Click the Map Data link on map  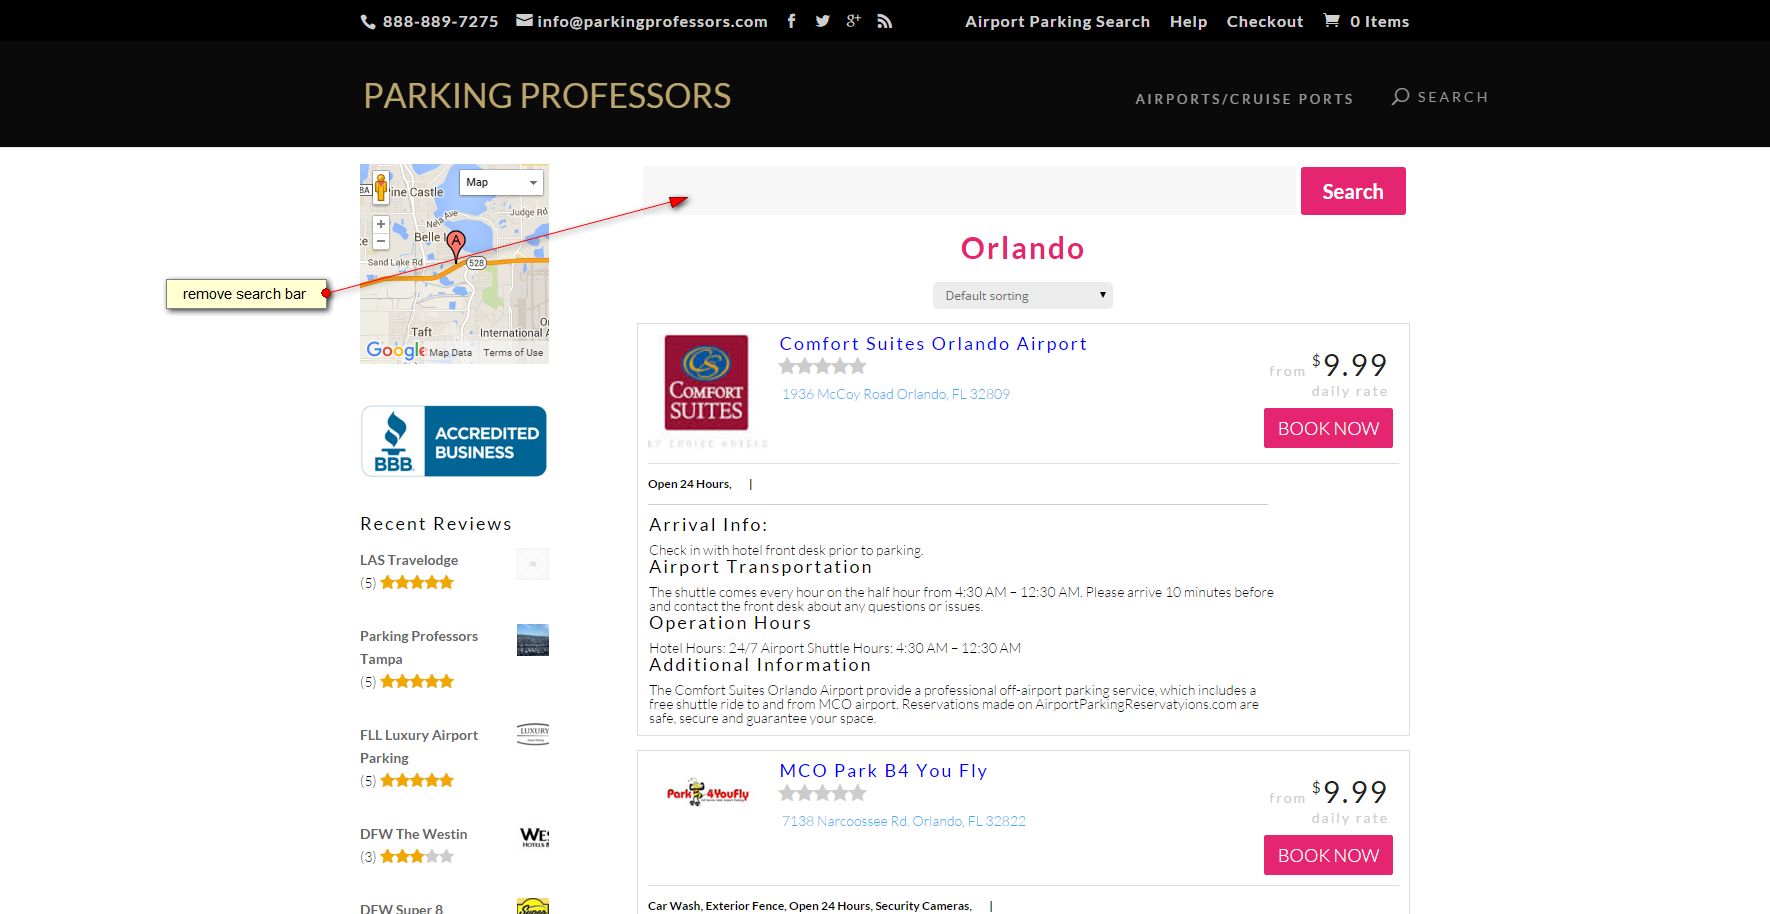(451, 353)
